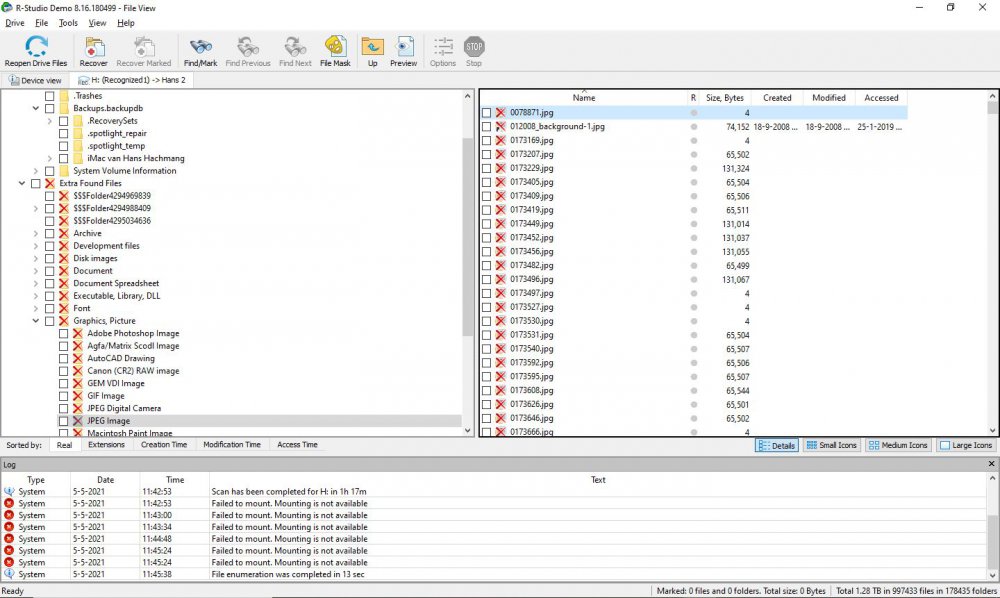Collapse the Graphics, Picture tree node
This screenshot has width=1000, height=598.
click(x=36, y=321)
